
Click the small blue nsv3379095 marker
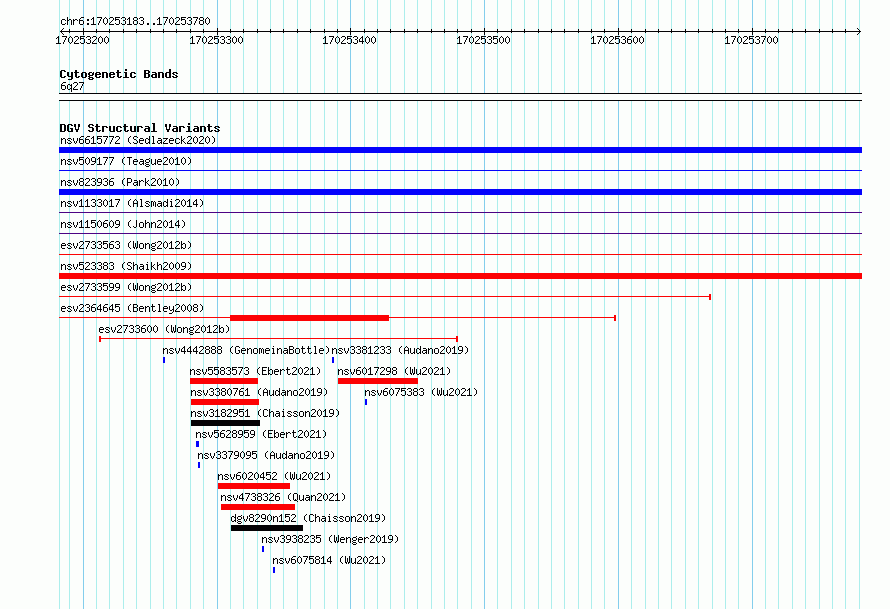click(x=199, y=465)
